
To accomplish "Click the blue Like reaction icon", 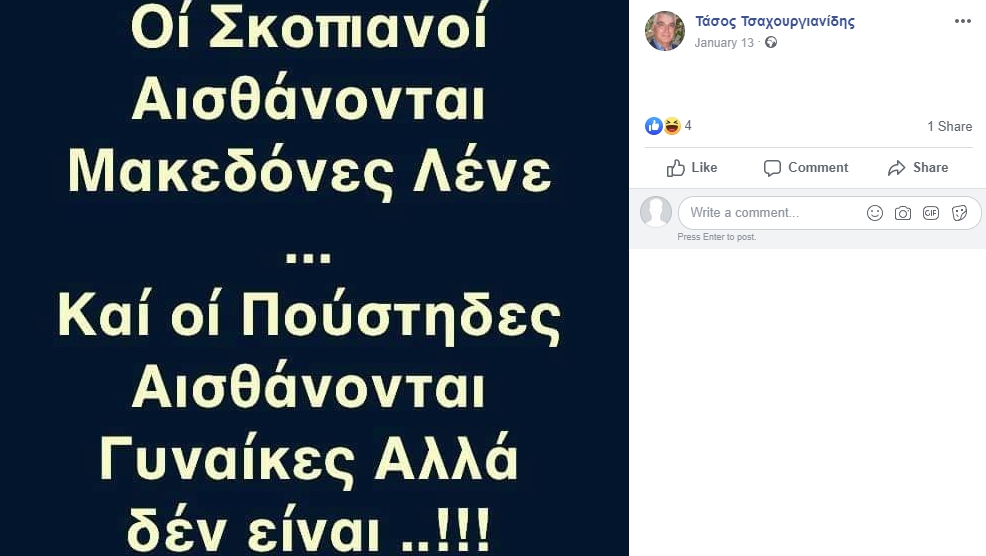I will 654,126.
